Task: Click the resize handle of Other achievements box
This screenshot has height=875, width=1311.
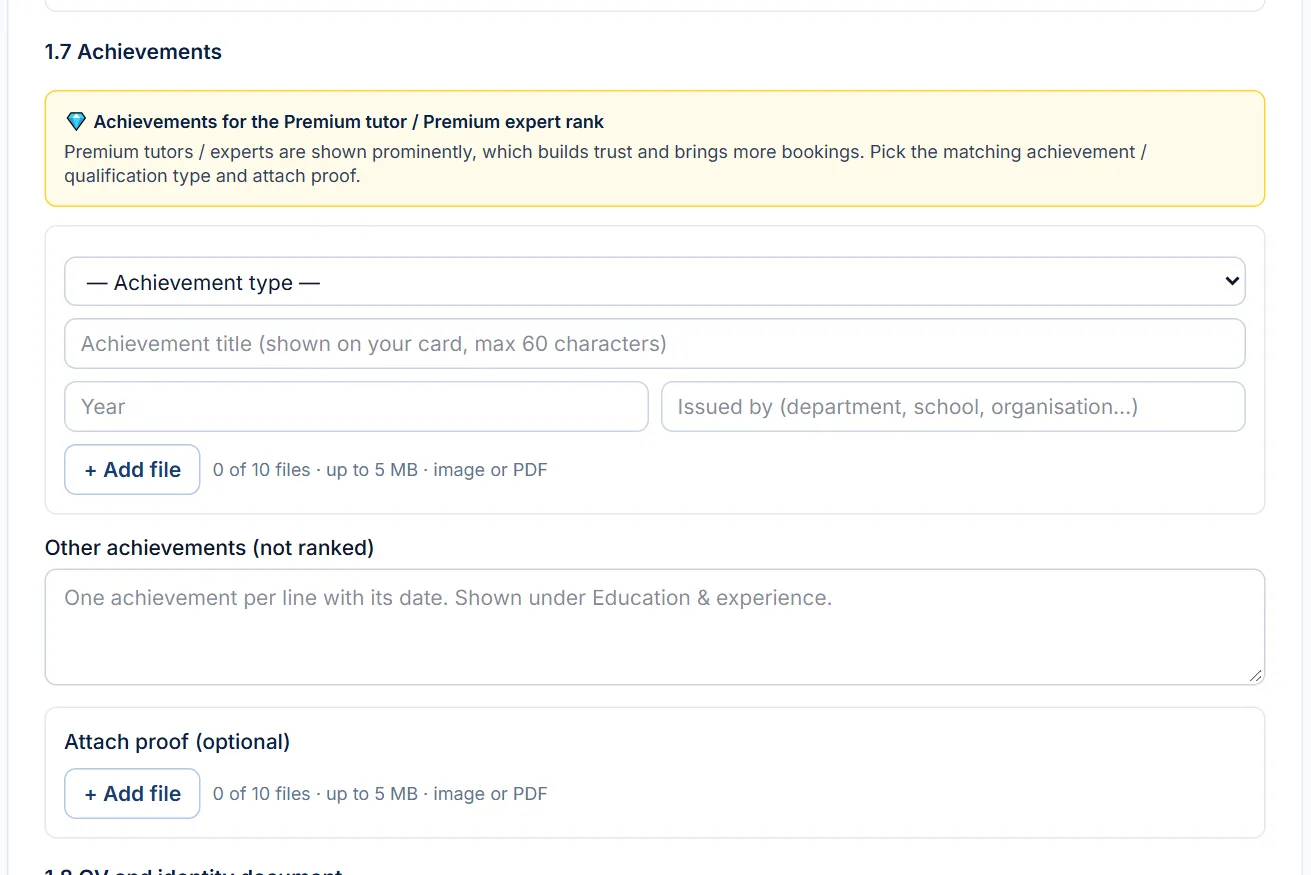Action: coord(1256,676)
